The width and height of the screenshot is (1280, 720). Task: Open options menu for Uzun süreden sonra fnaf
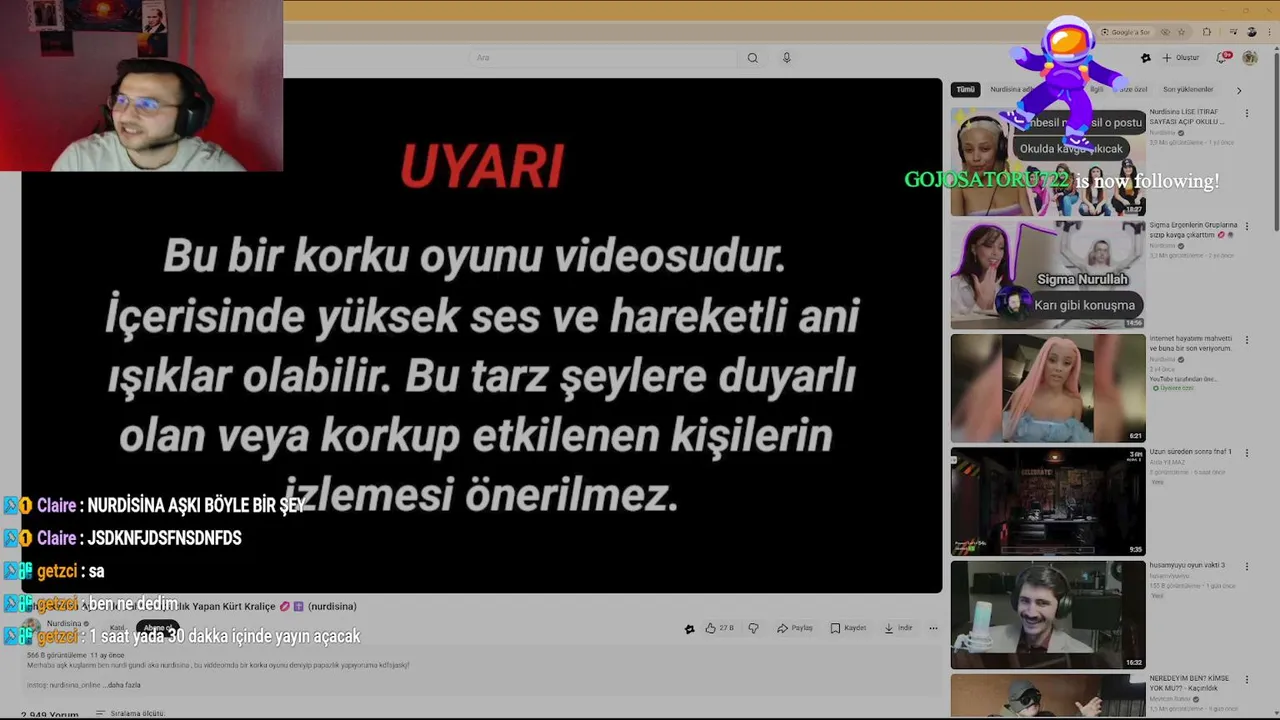[1246, 453]
